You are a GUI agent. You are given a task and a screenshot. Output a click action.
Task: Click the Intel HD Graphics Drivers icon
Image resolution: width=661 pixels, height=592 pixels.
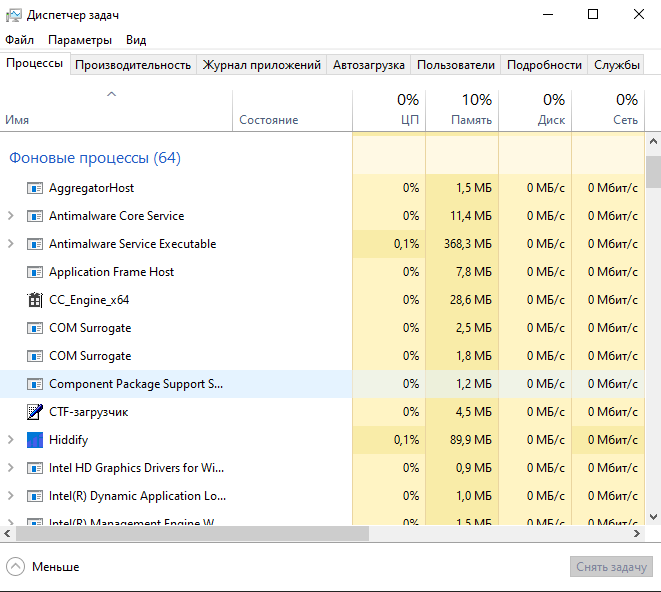tap(35, 468)
